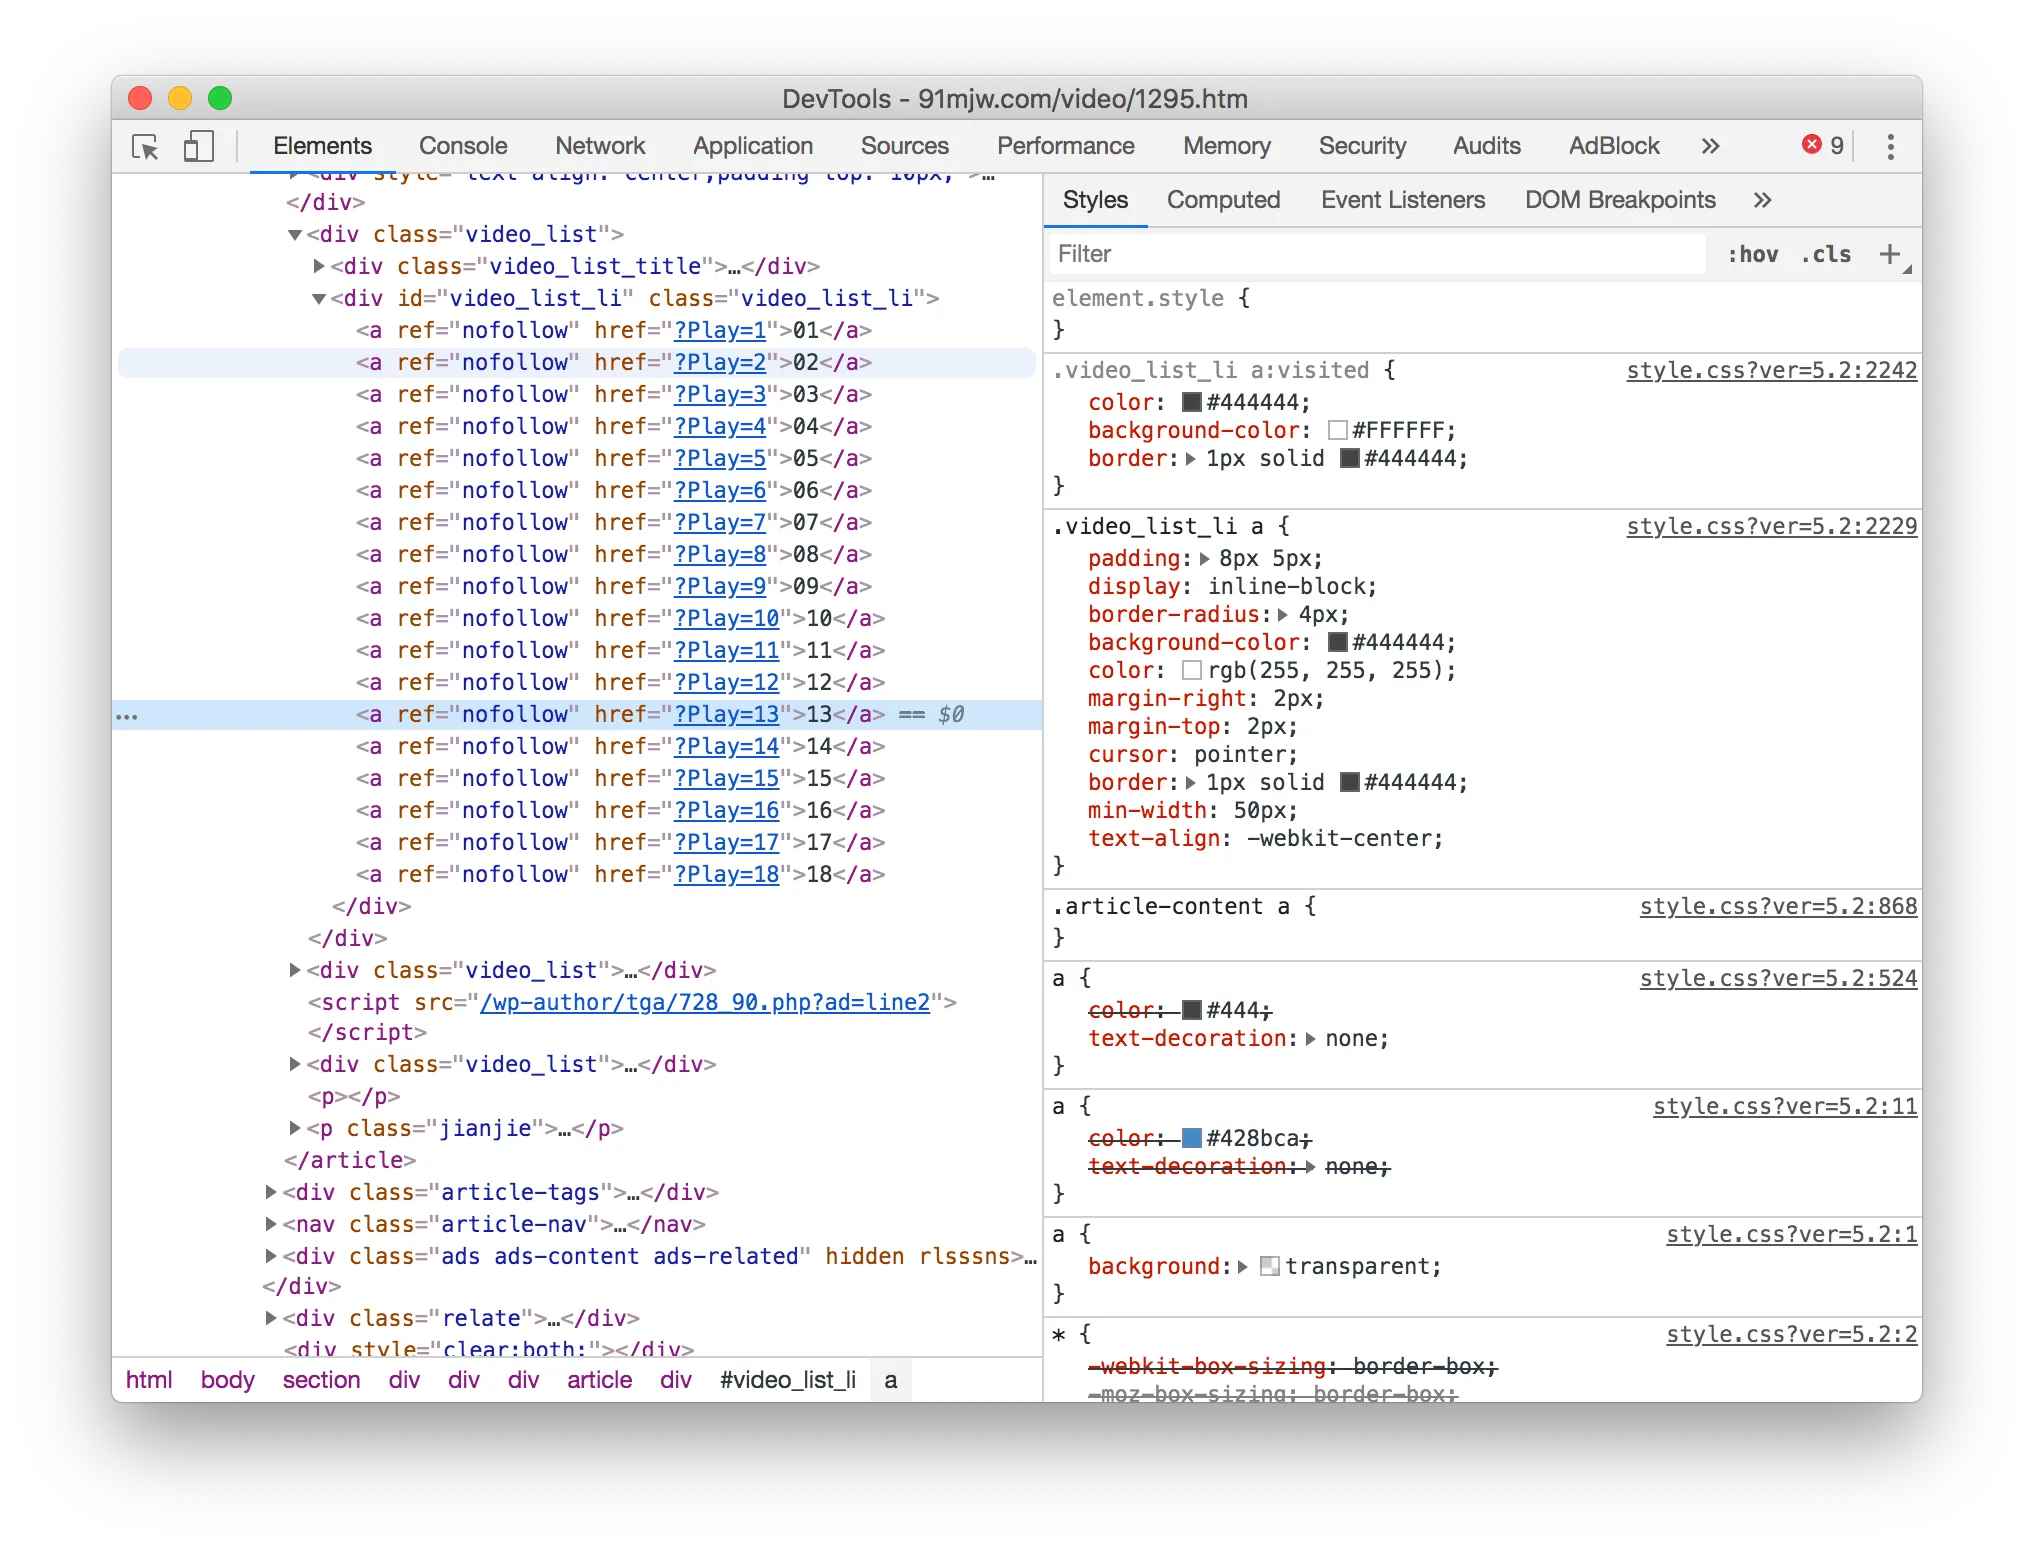
Task: Expand the video_list div after the script tag
Action: [295, 1064]
